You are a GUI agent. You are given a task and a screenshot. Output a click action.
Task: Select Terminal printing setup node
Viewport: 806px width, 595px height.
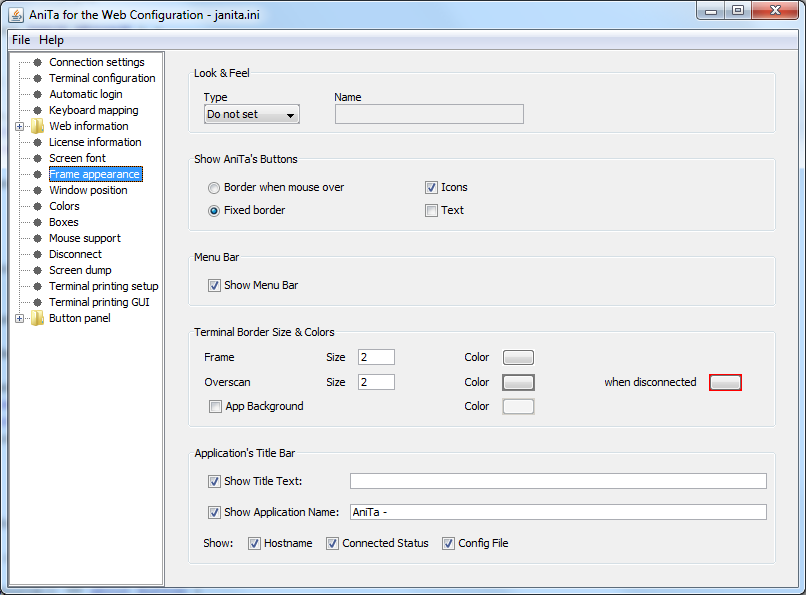pyautogui.click(x=103, y=286)
